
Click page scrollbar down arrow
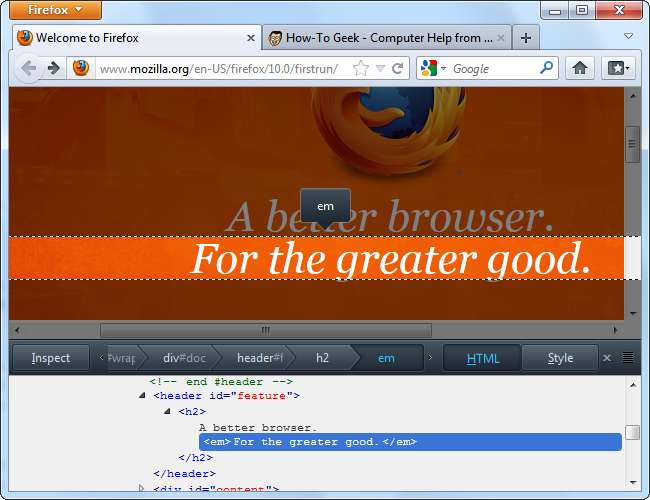(x=633, y=313)
